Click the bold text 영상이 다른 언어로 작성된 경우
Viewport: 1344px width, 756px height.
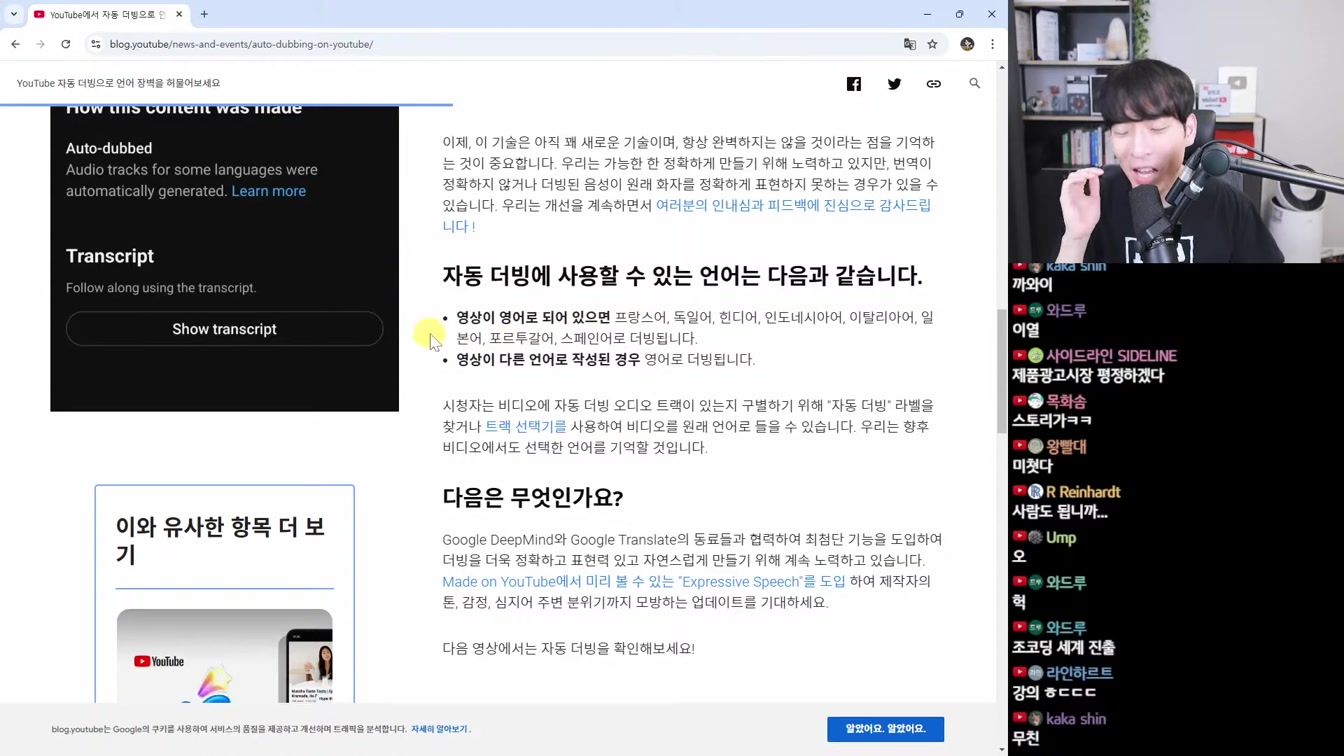point(548,359)
